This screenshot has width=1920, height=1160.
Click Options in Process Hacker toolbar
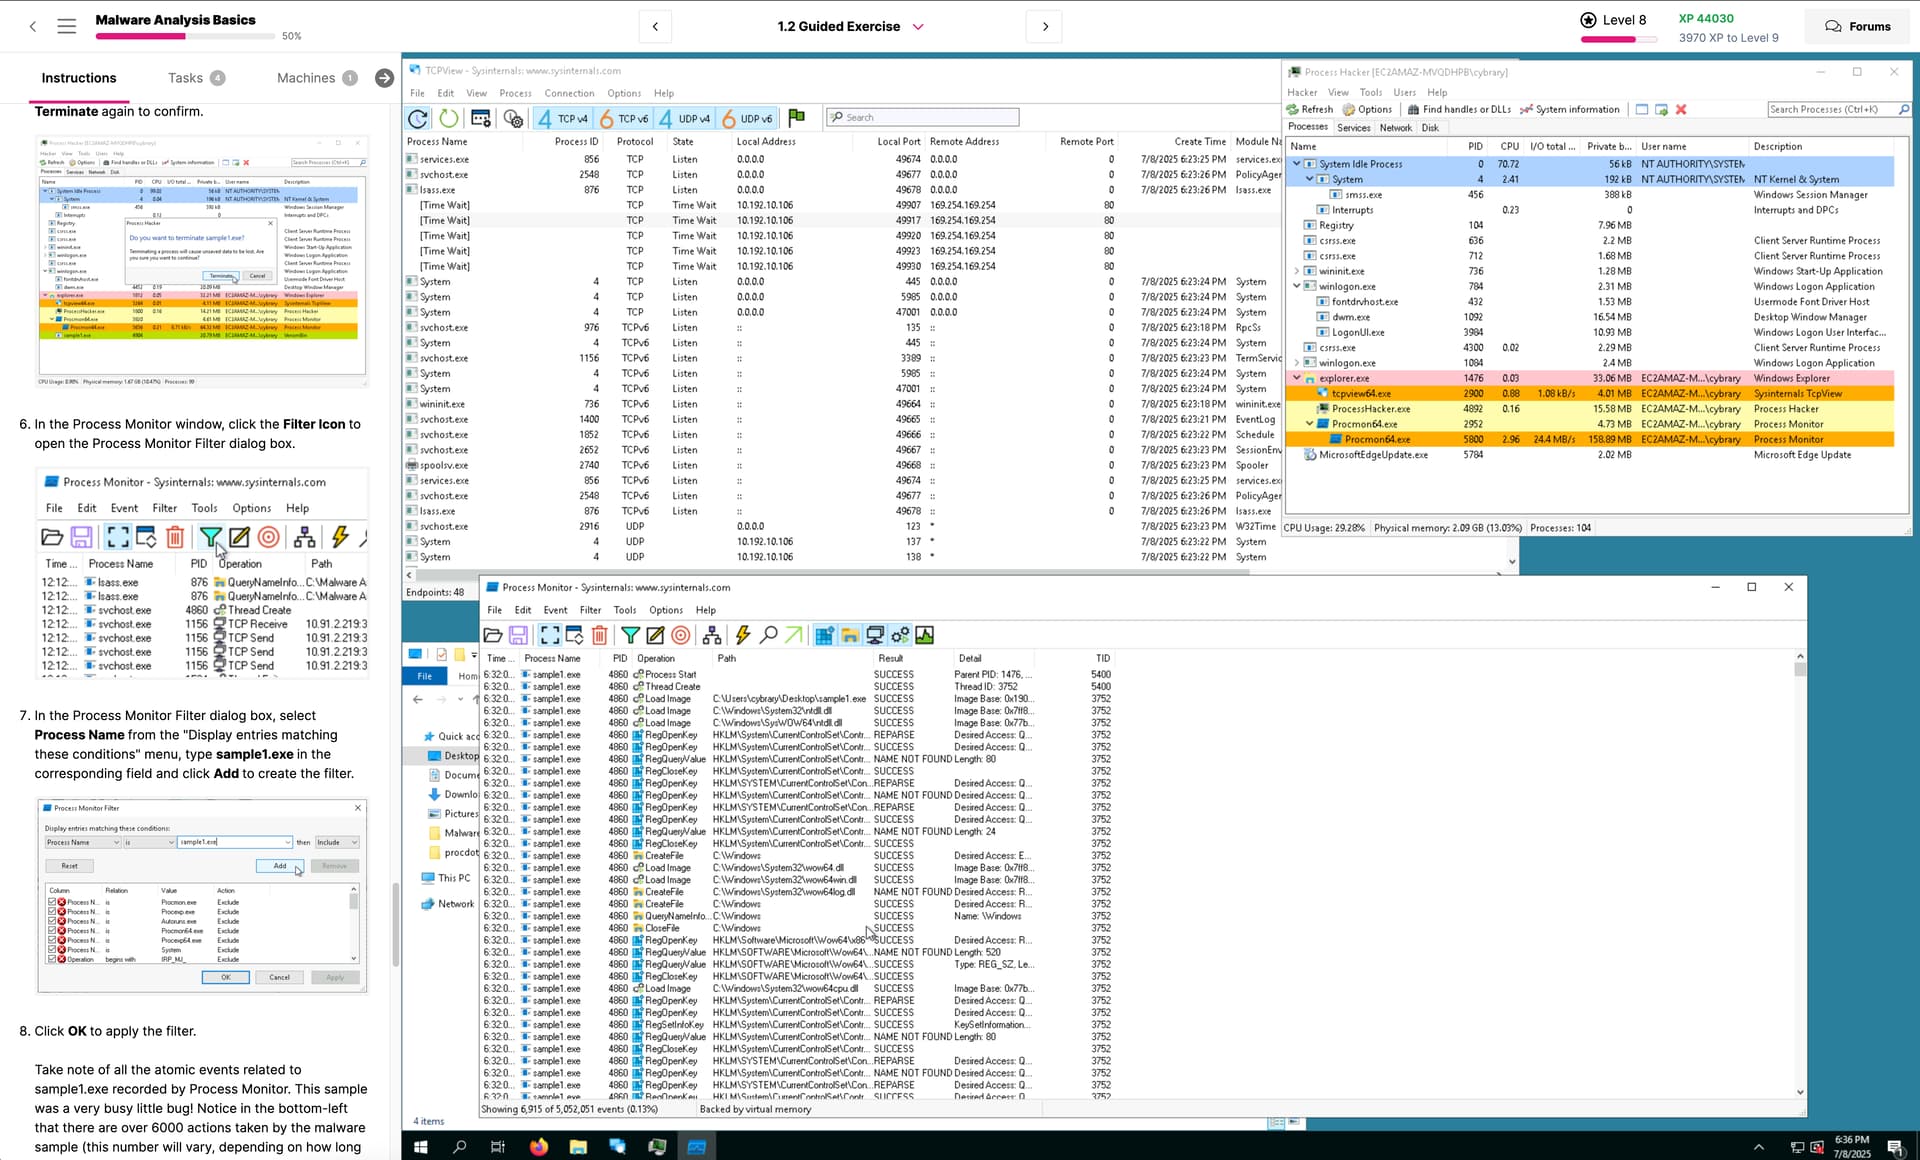1367,109
